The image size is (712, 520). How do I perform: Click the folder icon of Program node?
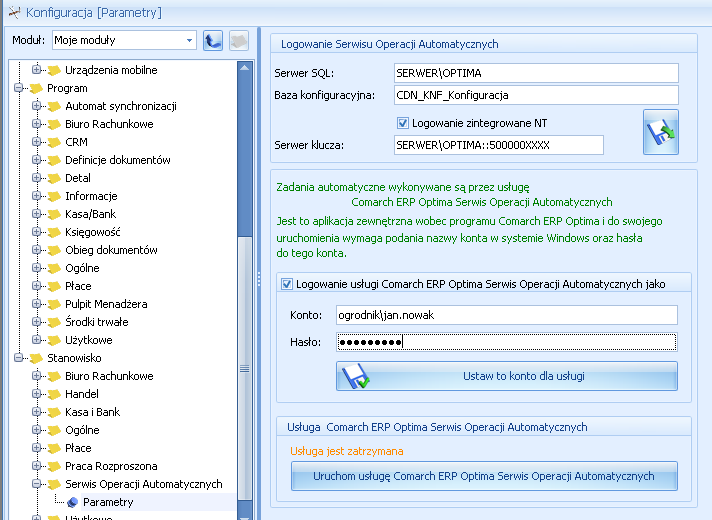pyautogui.click(x=36, y=88)
